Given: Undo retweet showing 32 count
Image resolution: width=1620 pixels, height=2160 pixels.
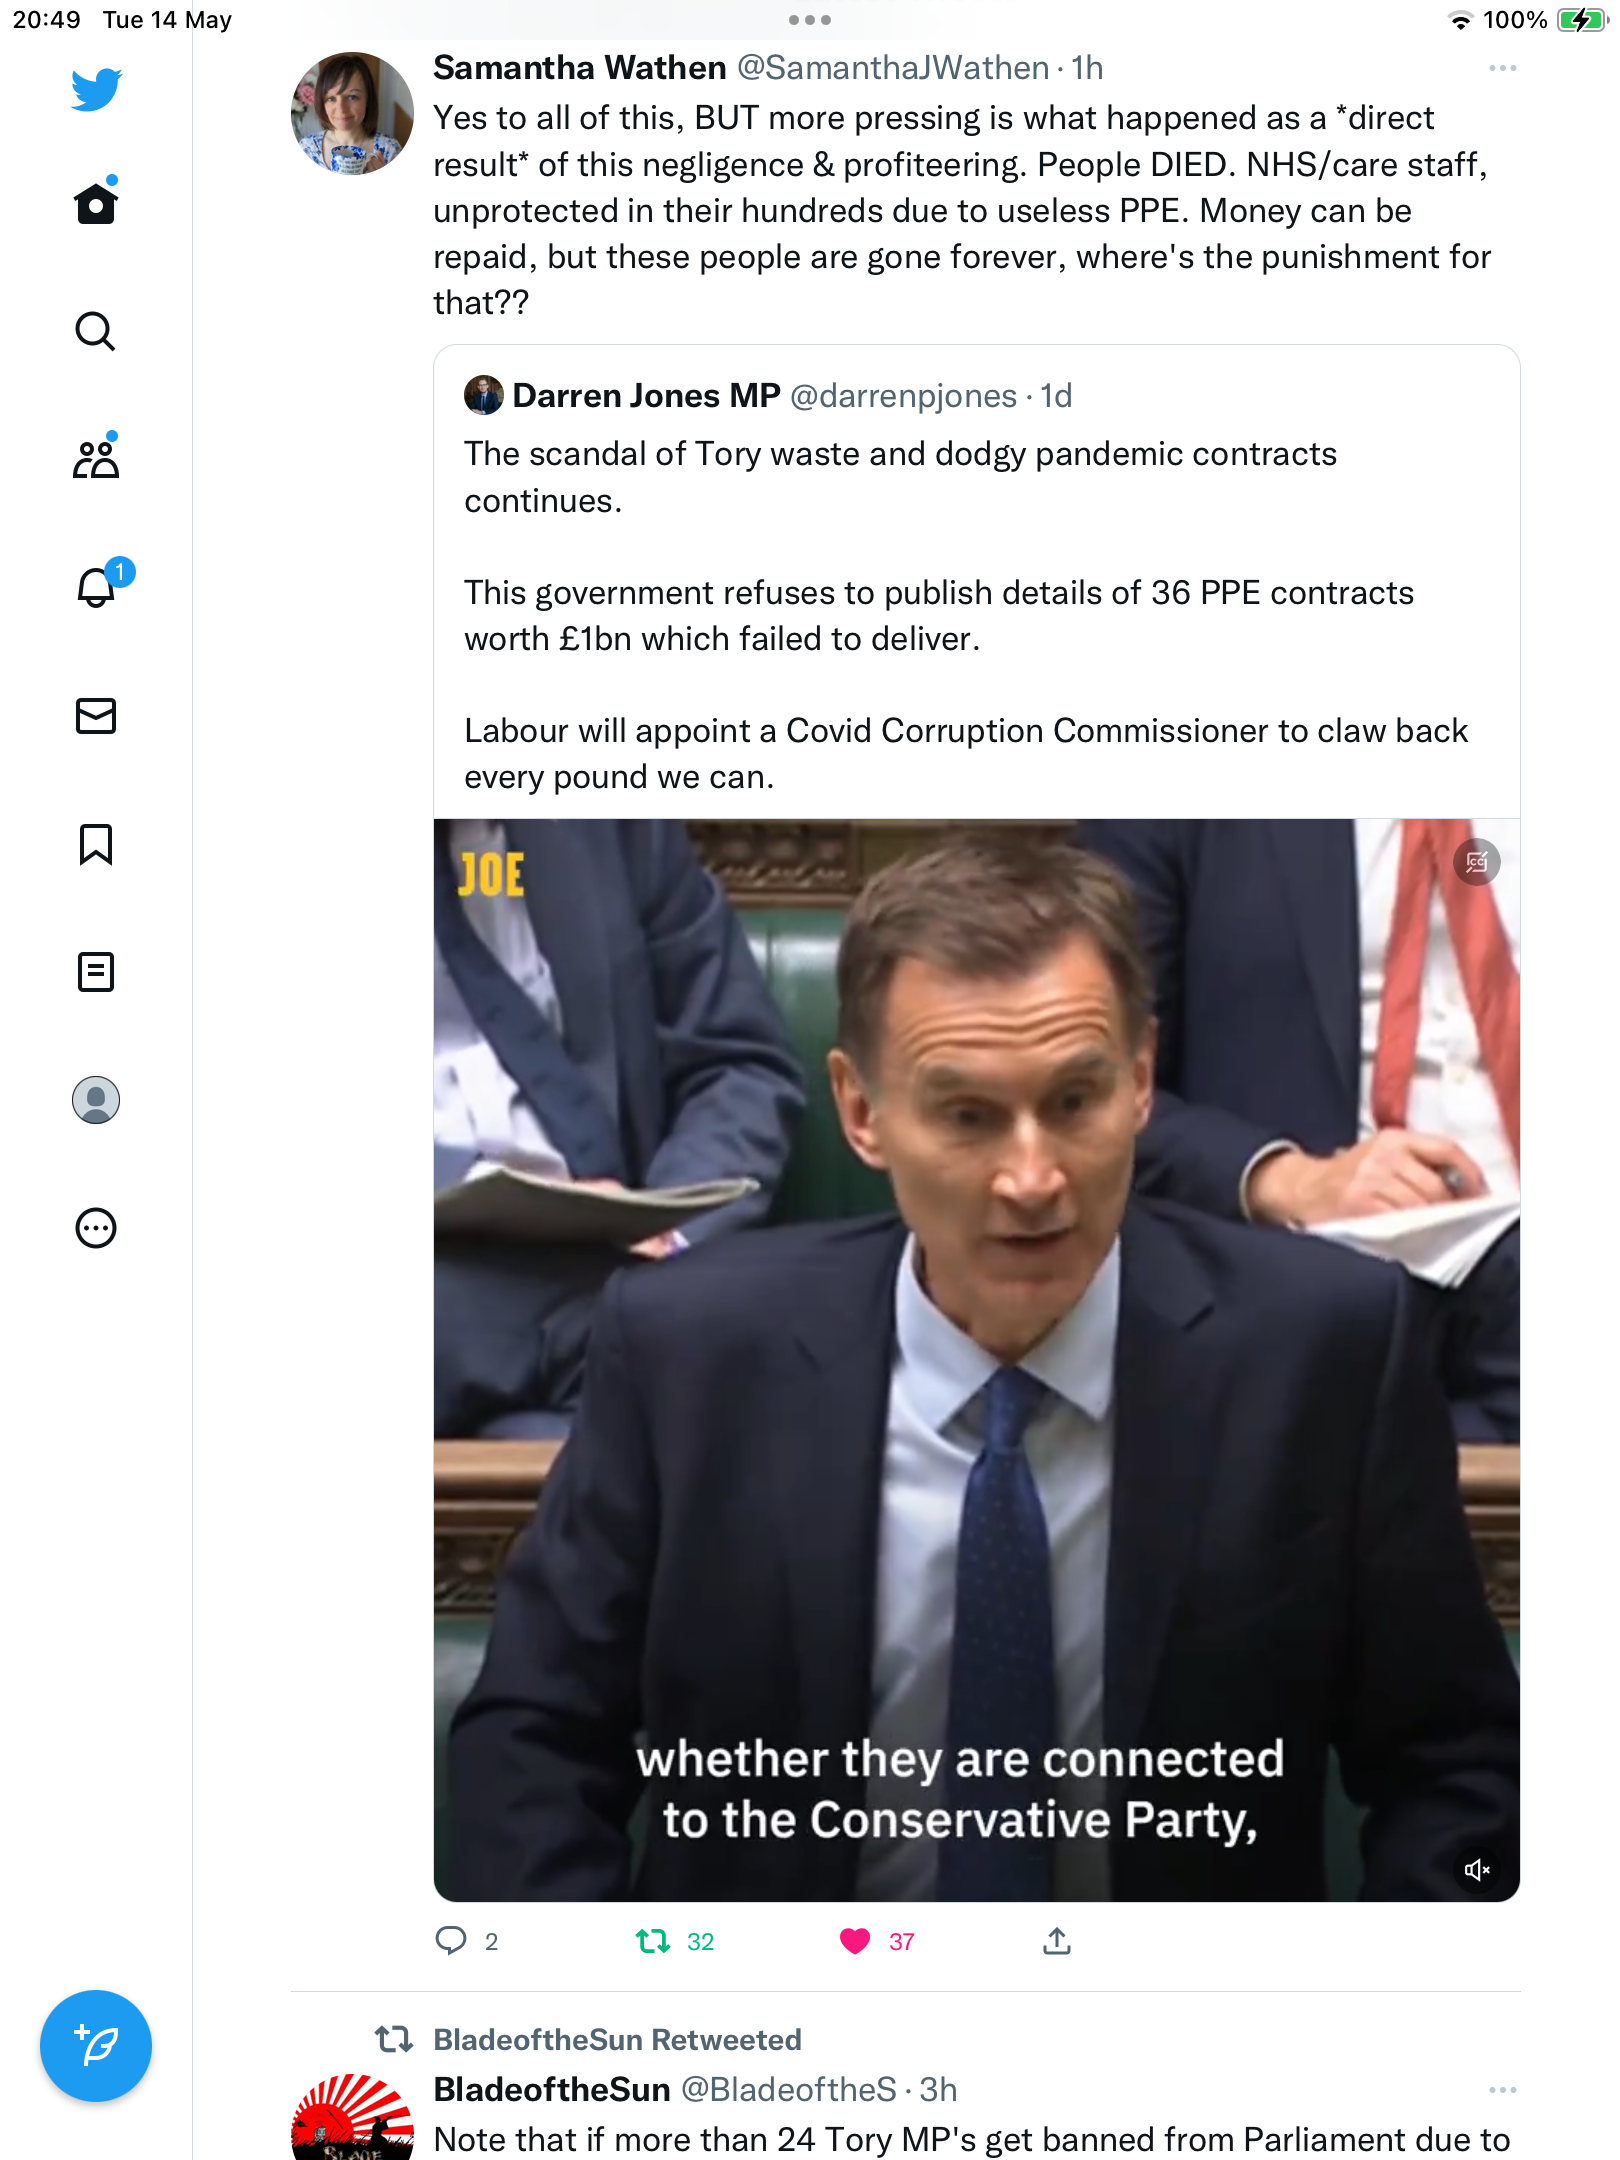Looking at the screenshot, I should pyautogui.click(x=653, y=1941).
